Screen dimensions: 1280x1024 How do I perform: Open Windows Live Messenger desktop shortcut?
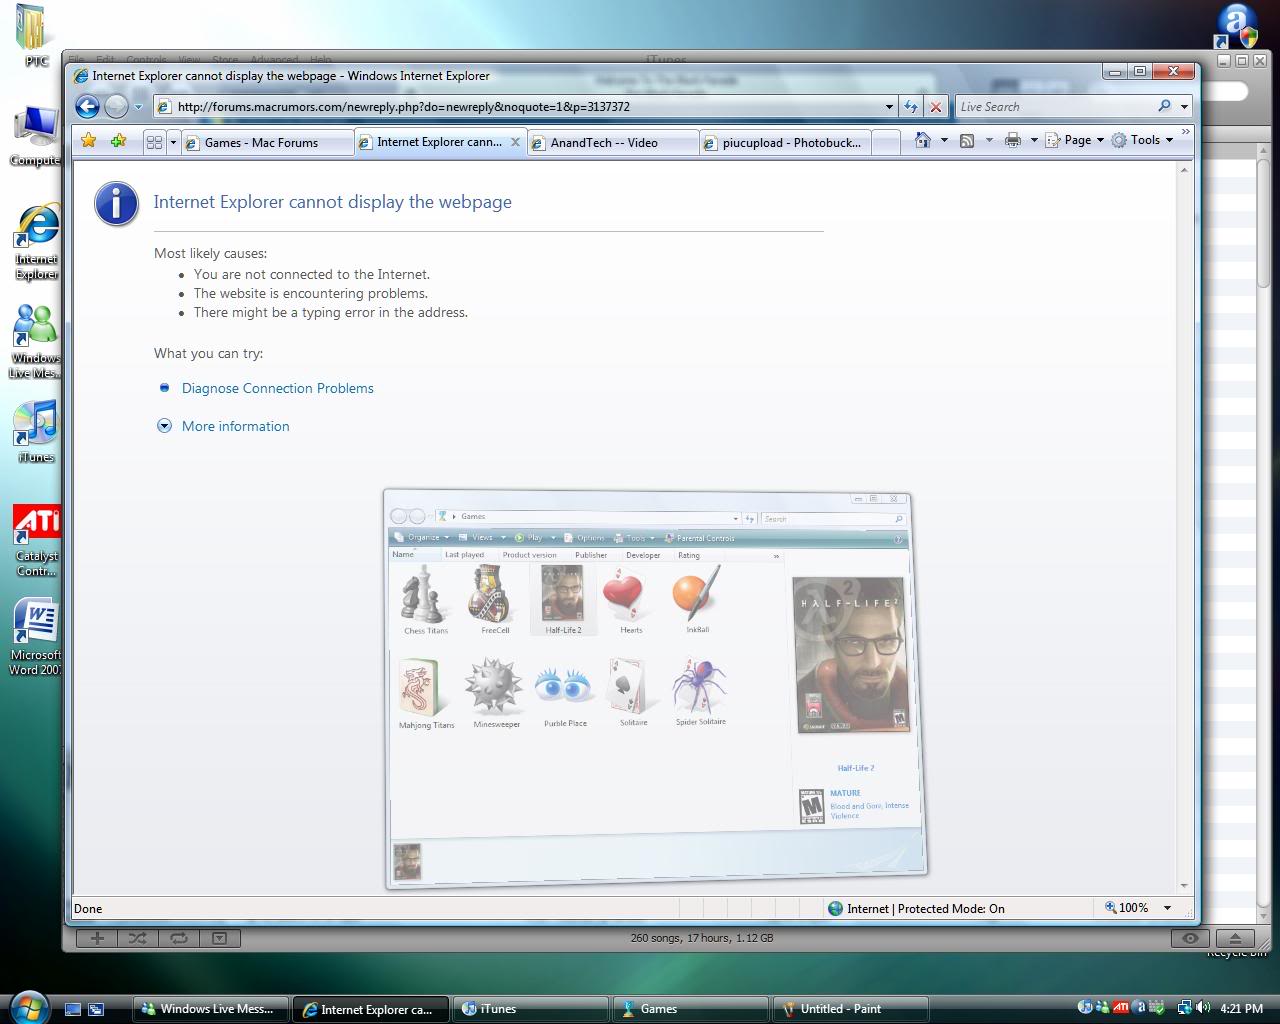[x=36, y=342]
